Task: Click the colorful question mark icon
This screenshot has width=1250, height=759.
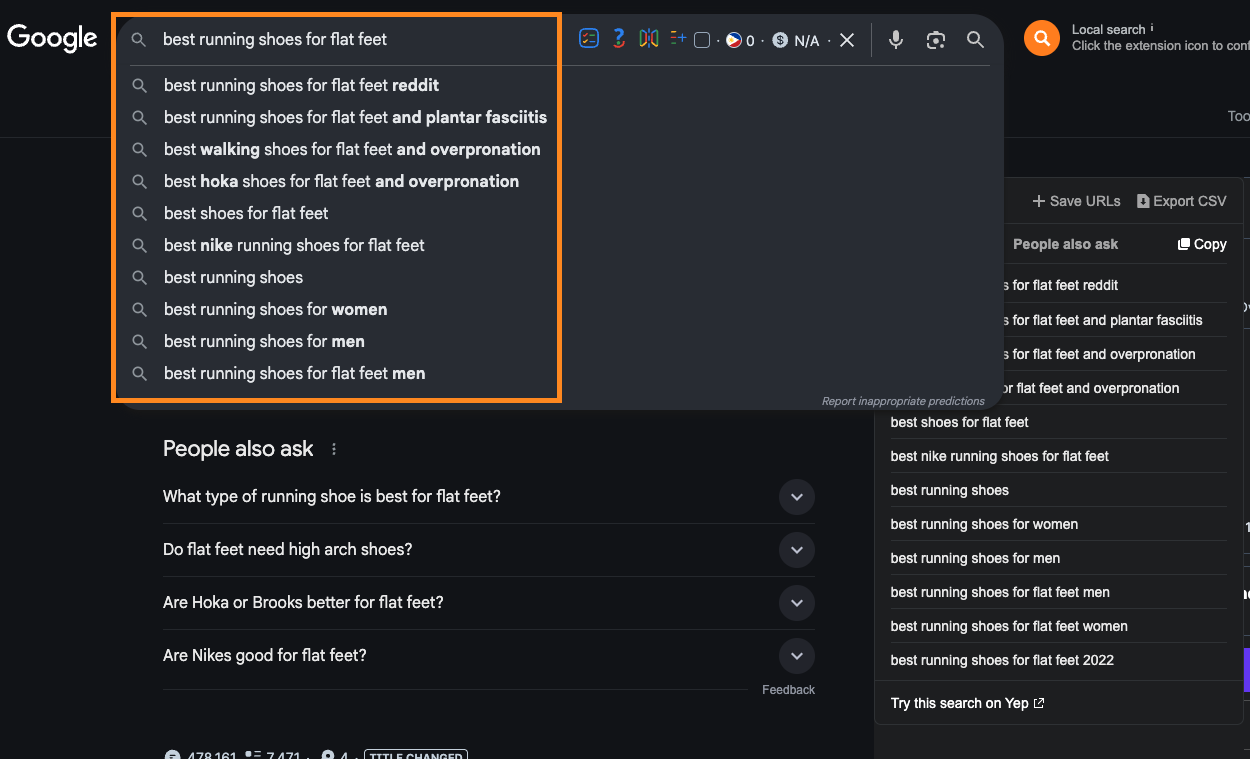Action: pos(619,39)
